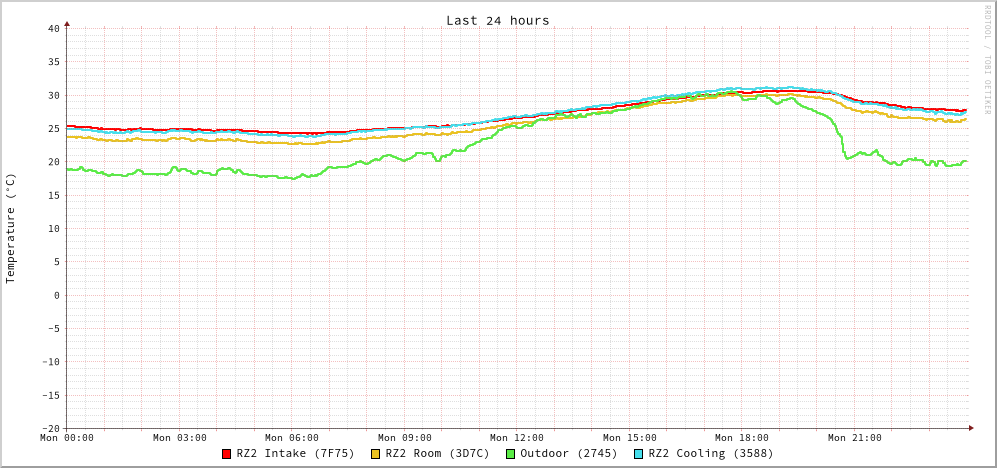
Task: Click the 'Mon 21:00' x-axis time label
Action: 854,438
